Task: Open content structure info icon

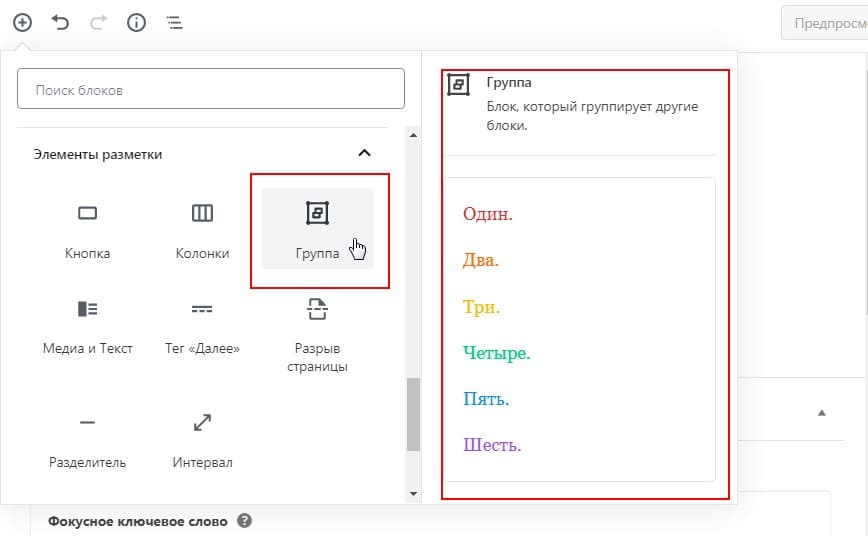Action: tap(136, 23)
